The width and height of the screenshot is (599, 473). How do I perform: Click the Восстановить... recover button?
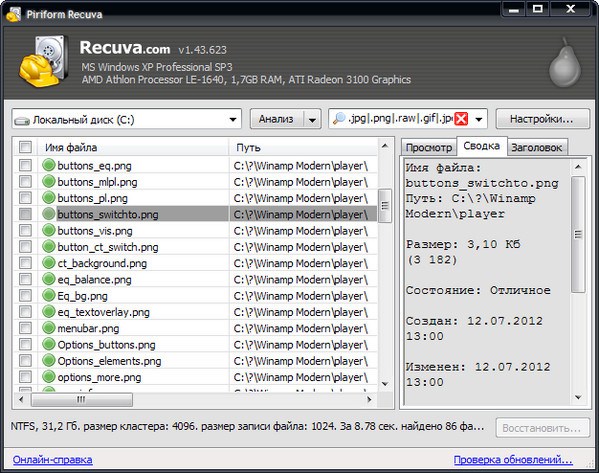(542, 428)
